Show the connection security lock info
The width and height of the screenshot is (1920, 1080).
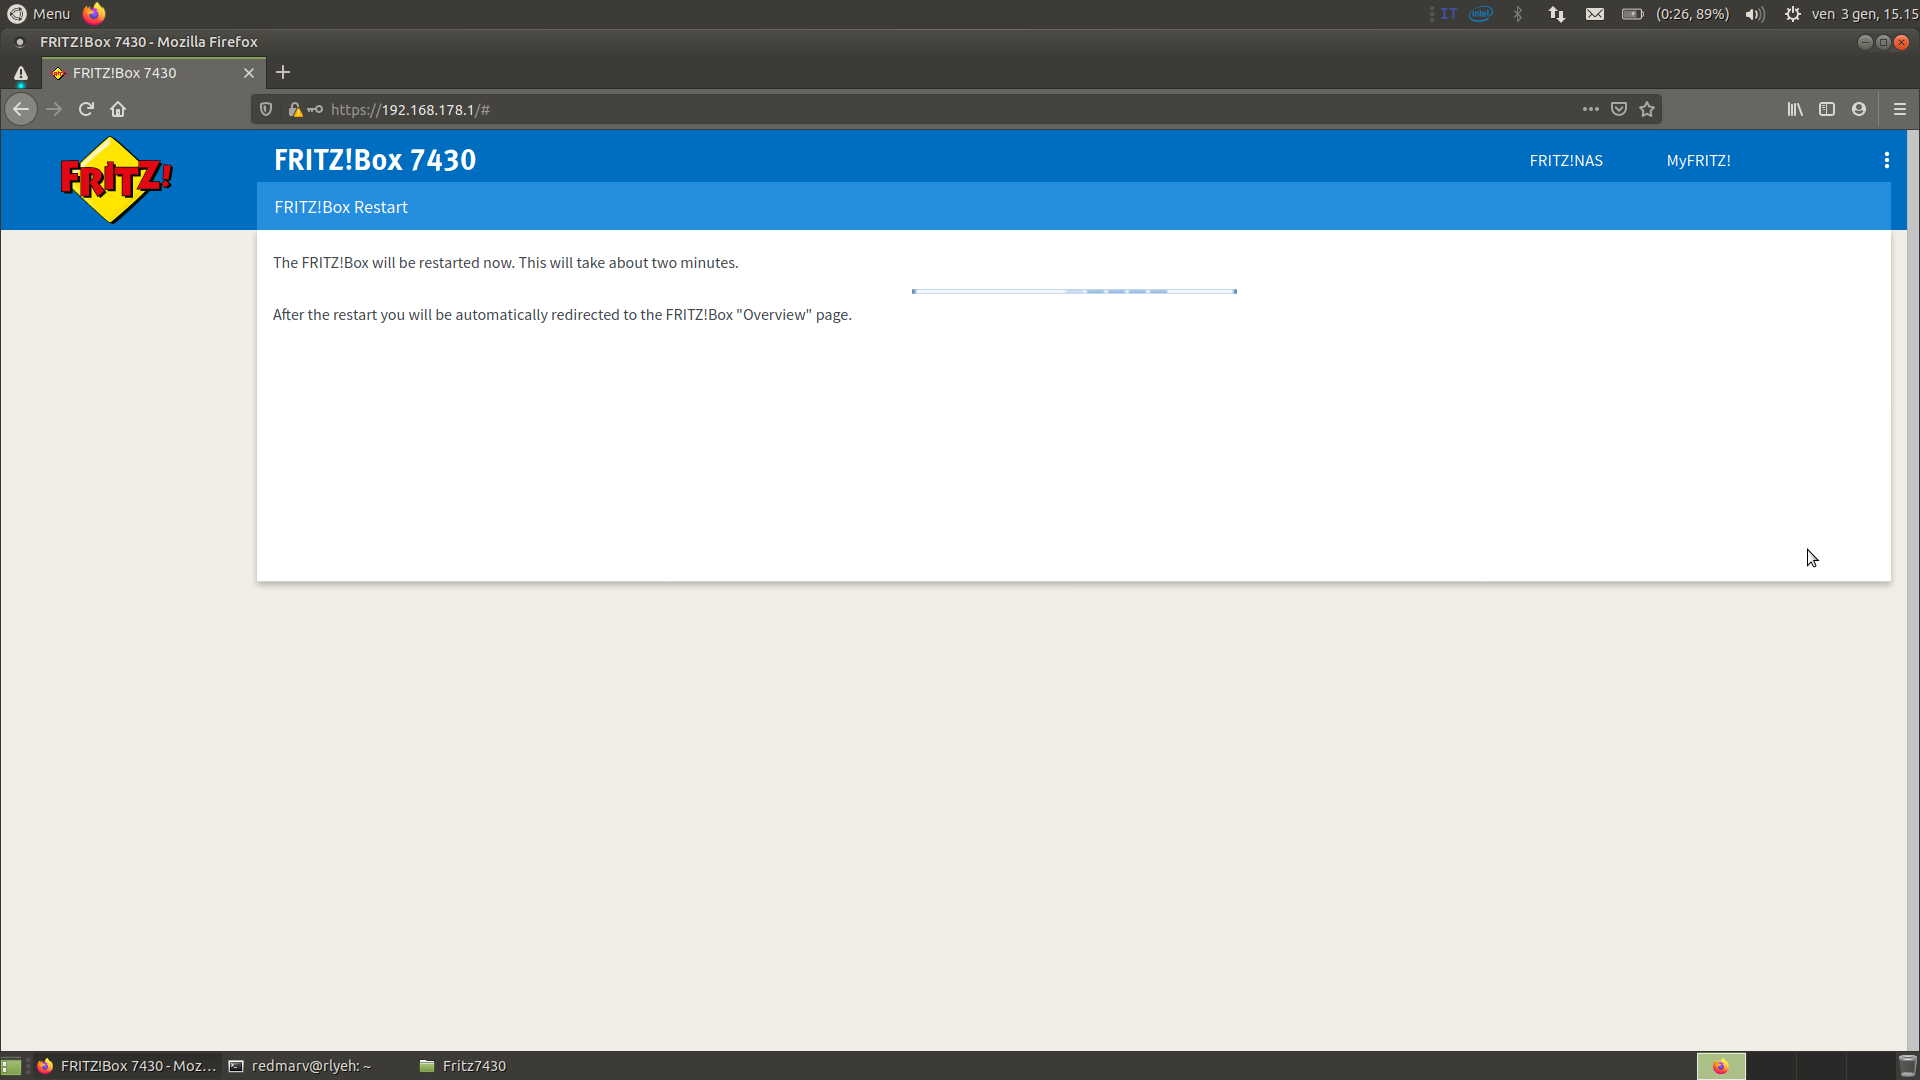pos(295,109)
